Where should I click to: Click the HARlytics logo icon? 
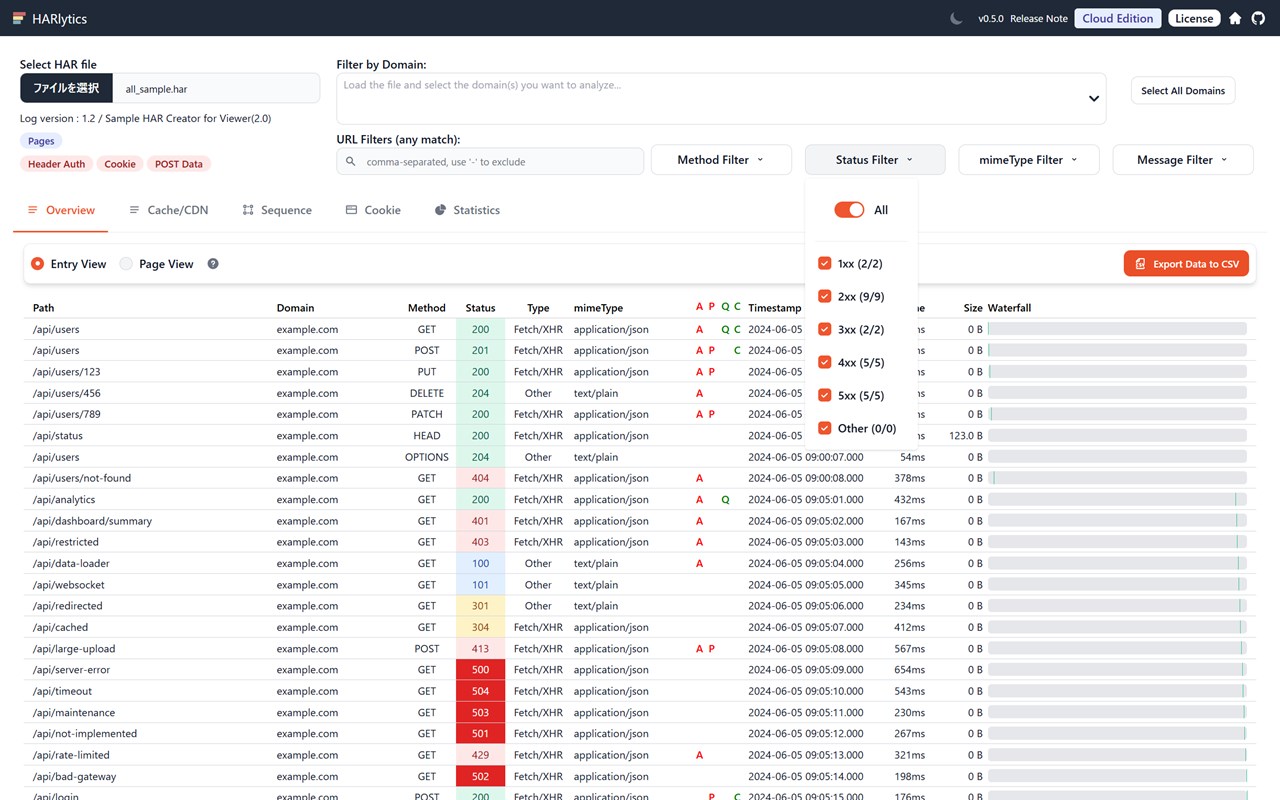(x=18, y=18)
